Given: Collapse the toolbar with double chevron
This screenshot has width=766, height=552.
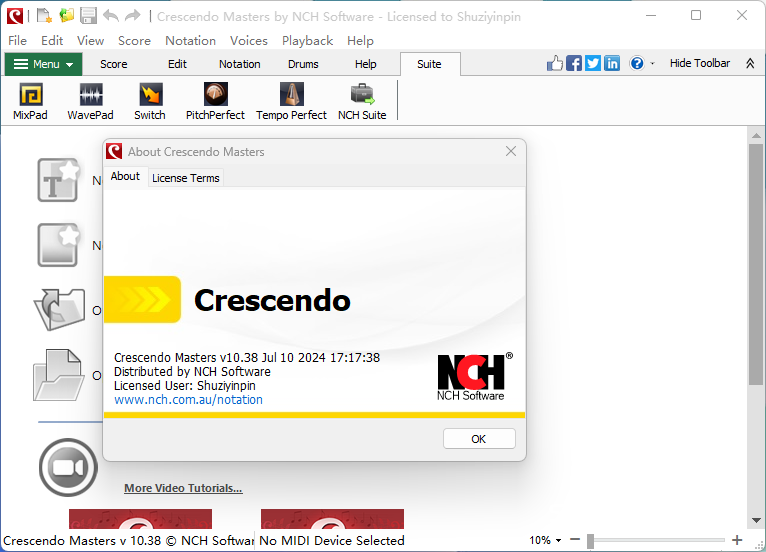Looking at the screenshot, I should (750, 64).
